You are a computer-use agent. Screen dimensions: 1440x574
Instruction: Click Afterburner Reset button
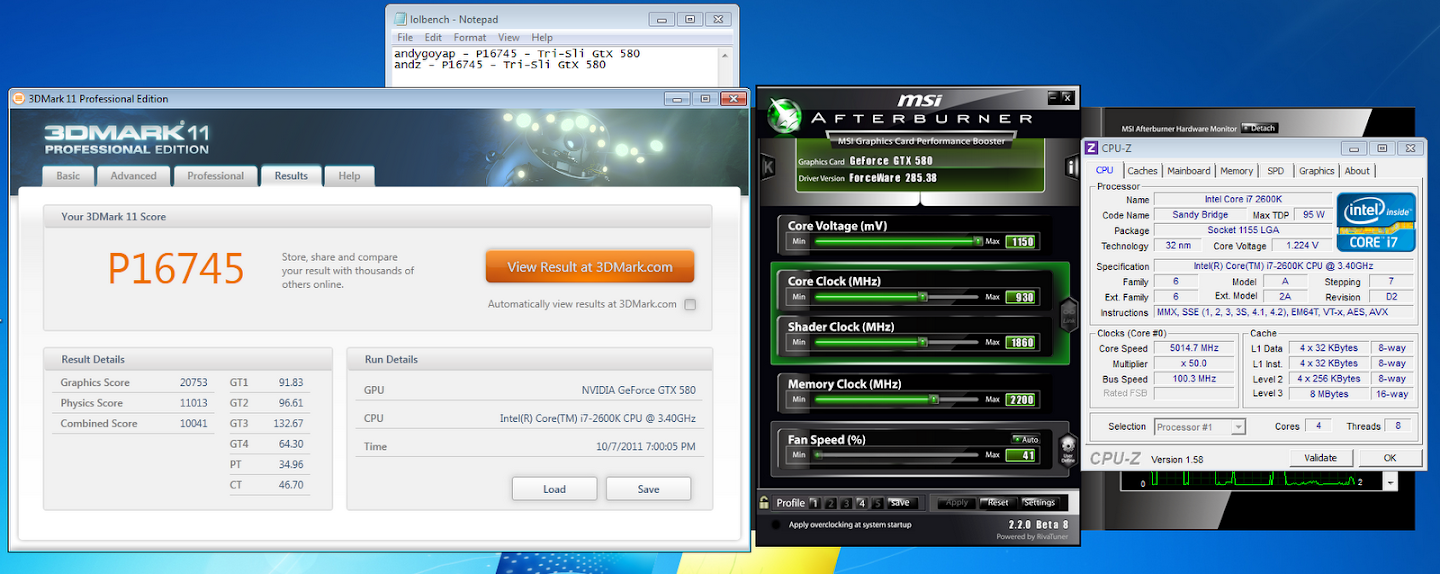(x=997, y=503)
